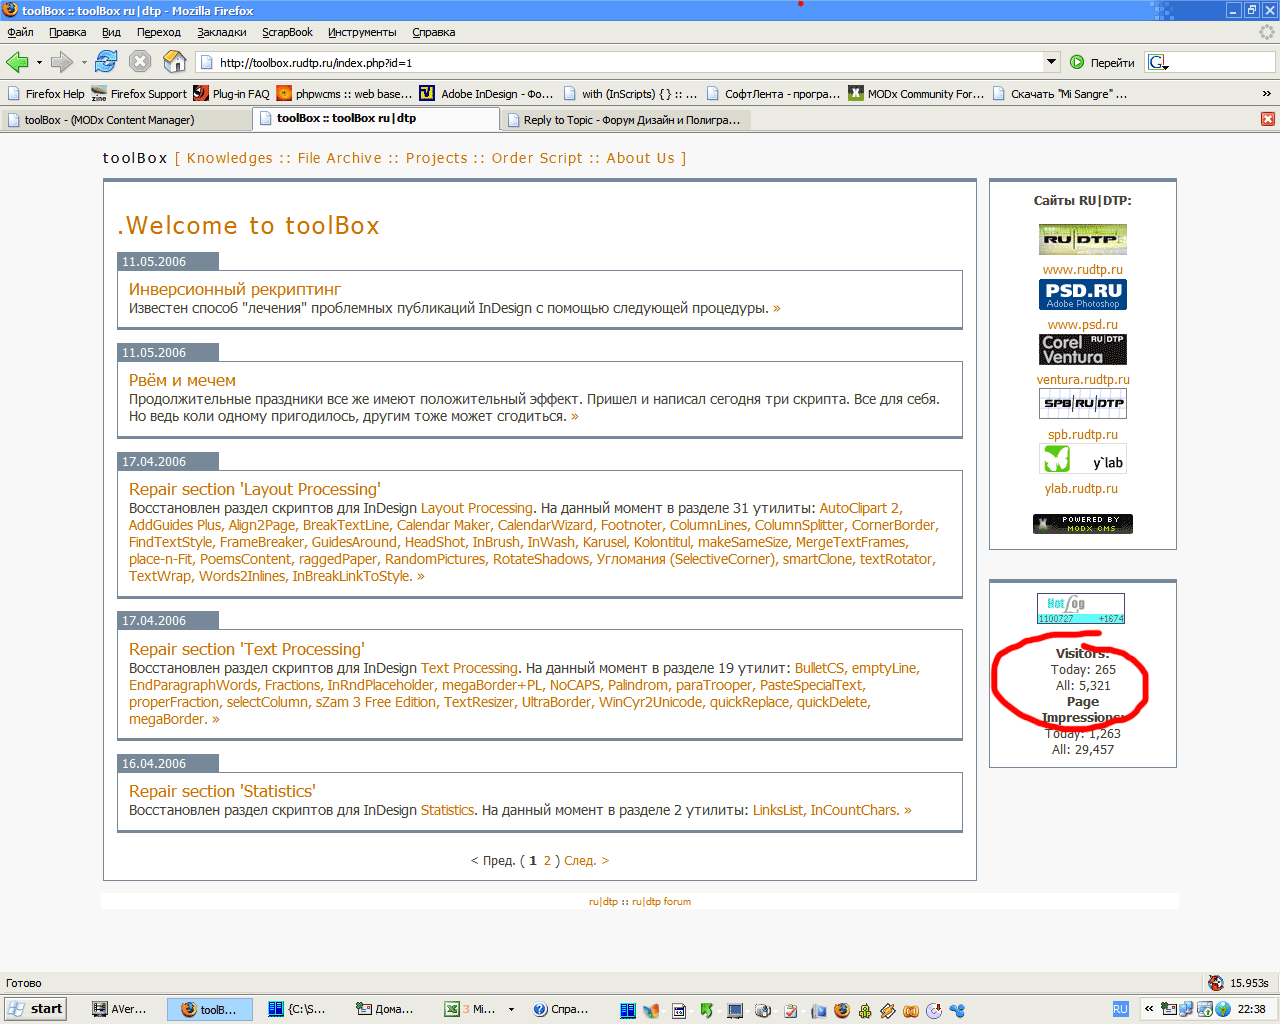The width and height of the screenshot is (1280, 1024).
Task: Click the RU DTP logo in the sidebar
Action: click(x=1083, y=239)
